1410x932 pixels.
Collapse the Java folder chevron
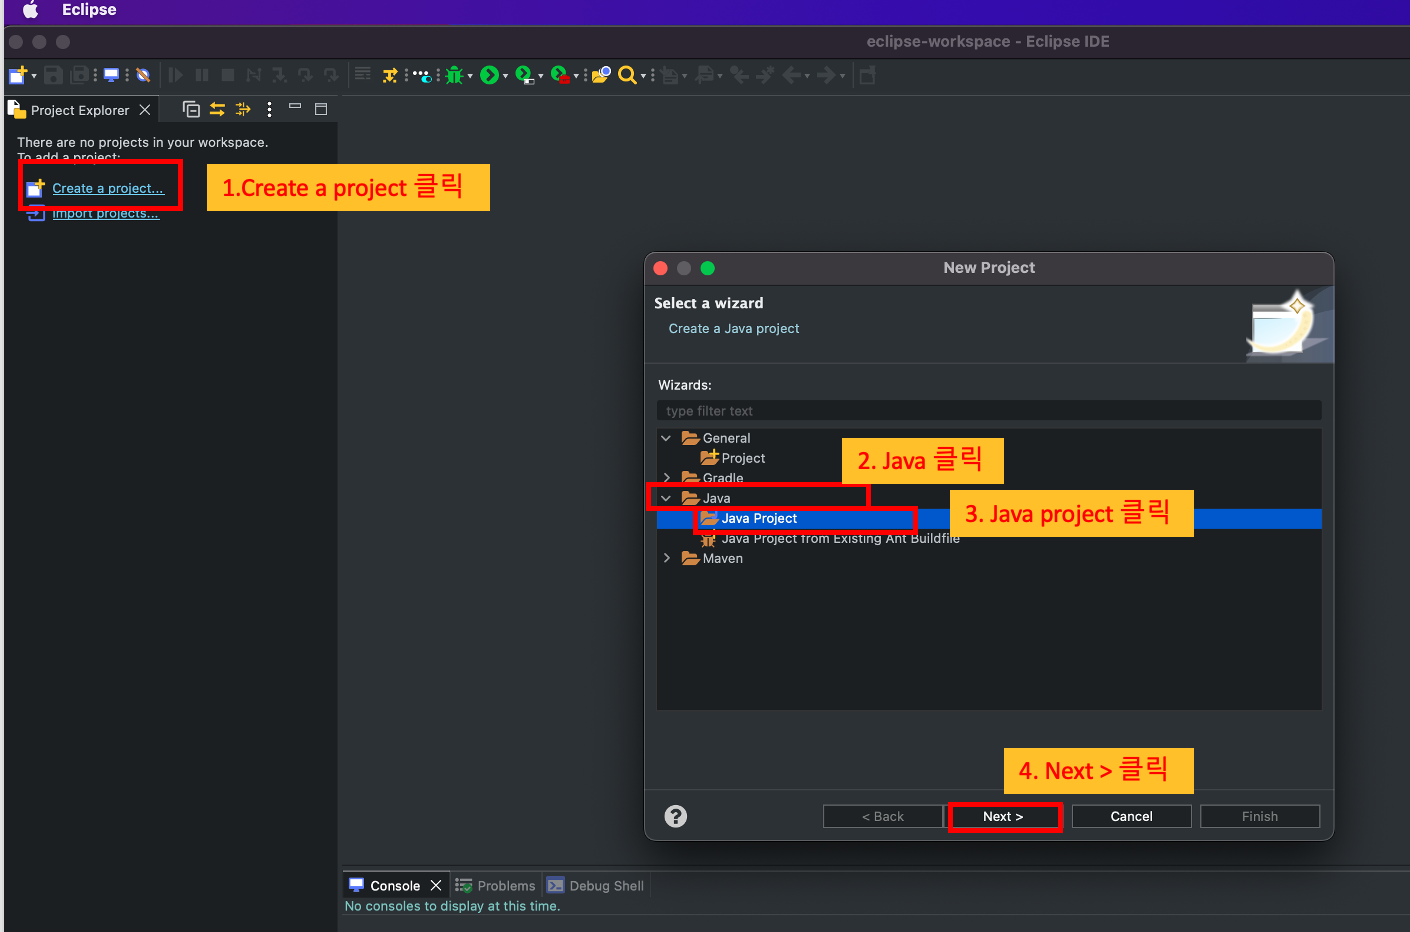[666, 498]
